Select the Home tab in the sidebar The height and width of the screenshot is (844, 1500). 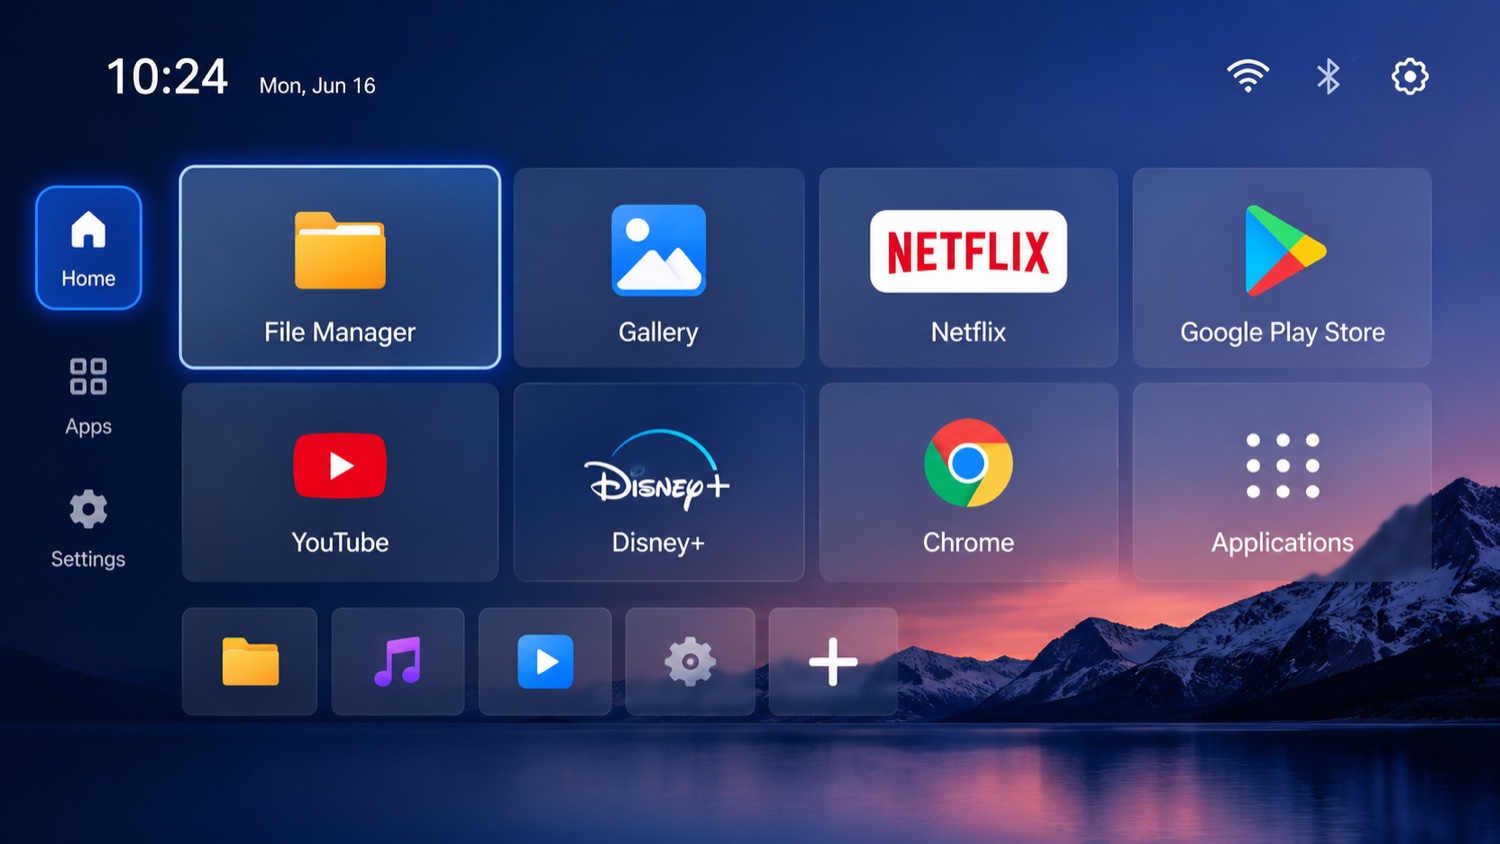coord(88,248)
